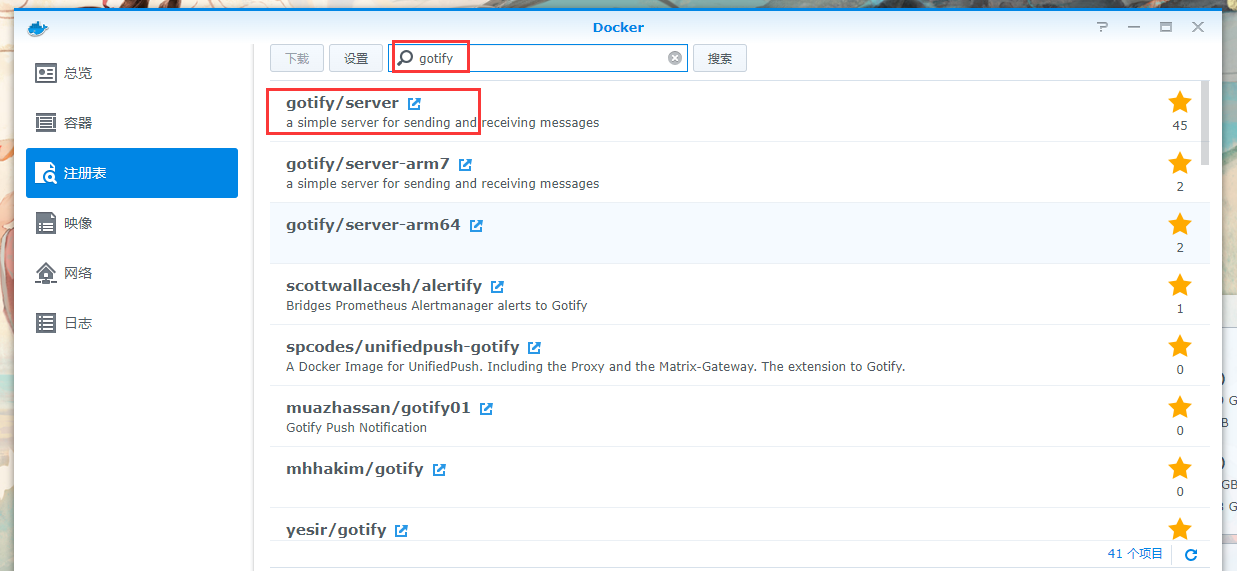1237x571 pixels.
Task: Click the Docker whale logo icon
Action: coord(37,27)
